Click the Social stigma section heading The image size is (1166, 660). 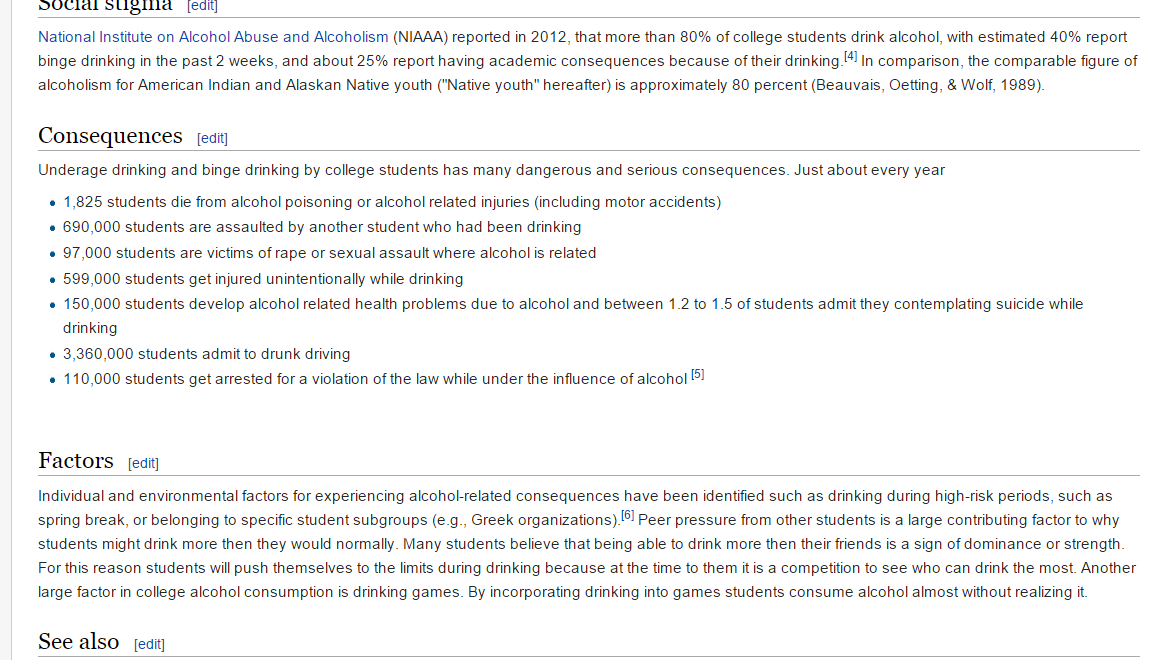[x=105, y=5]
